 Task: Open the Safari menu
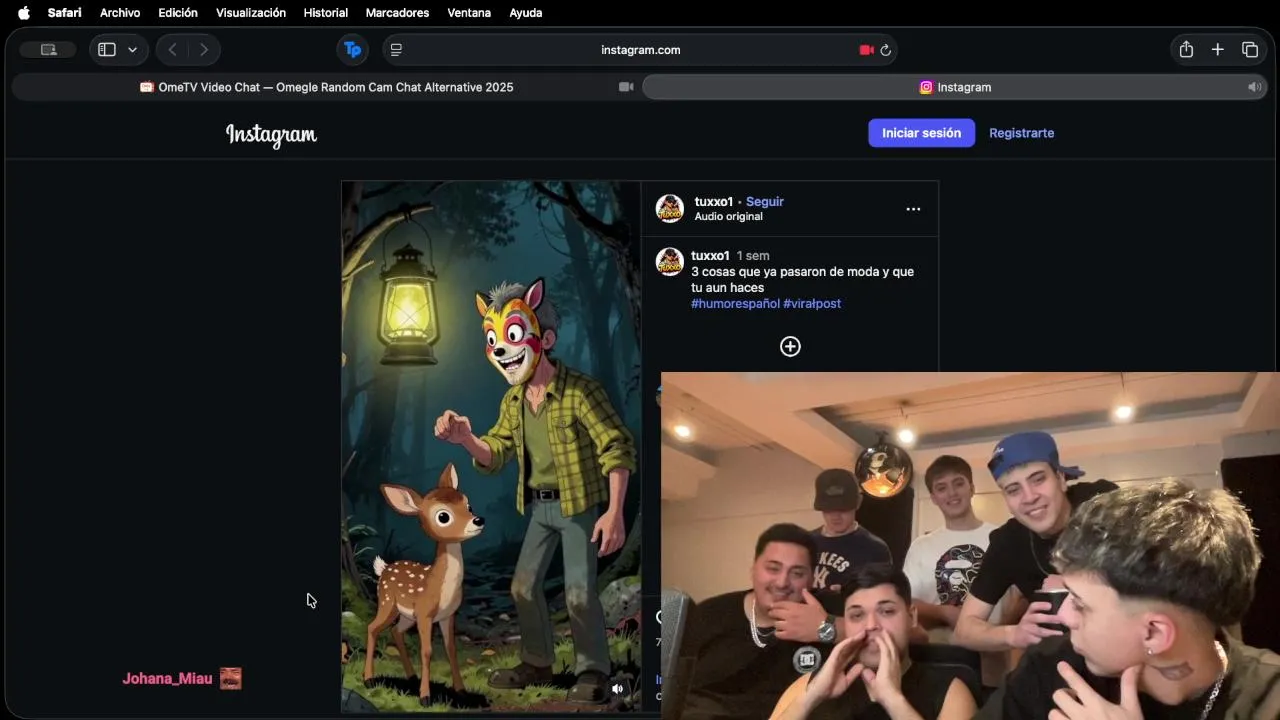(65, 13)
